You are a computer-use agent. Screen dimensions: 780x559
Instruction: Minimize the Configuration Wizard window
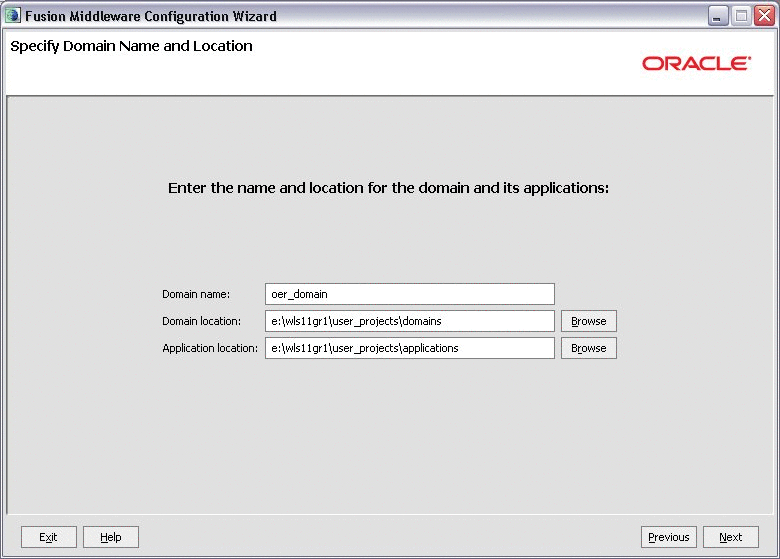717,16
